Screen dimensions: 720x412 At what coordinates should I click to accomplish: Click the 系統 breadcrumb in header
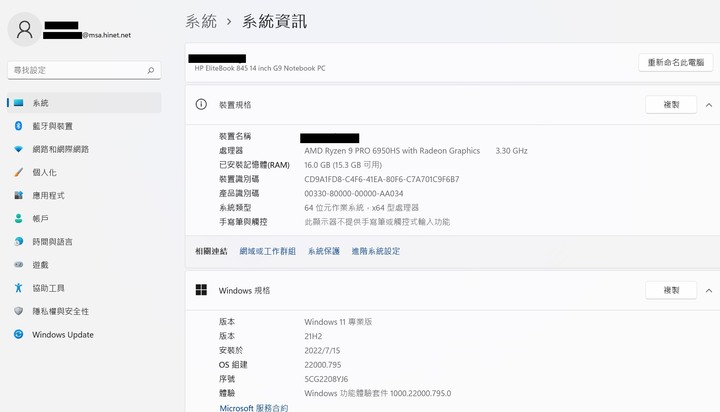pos(201,21)
